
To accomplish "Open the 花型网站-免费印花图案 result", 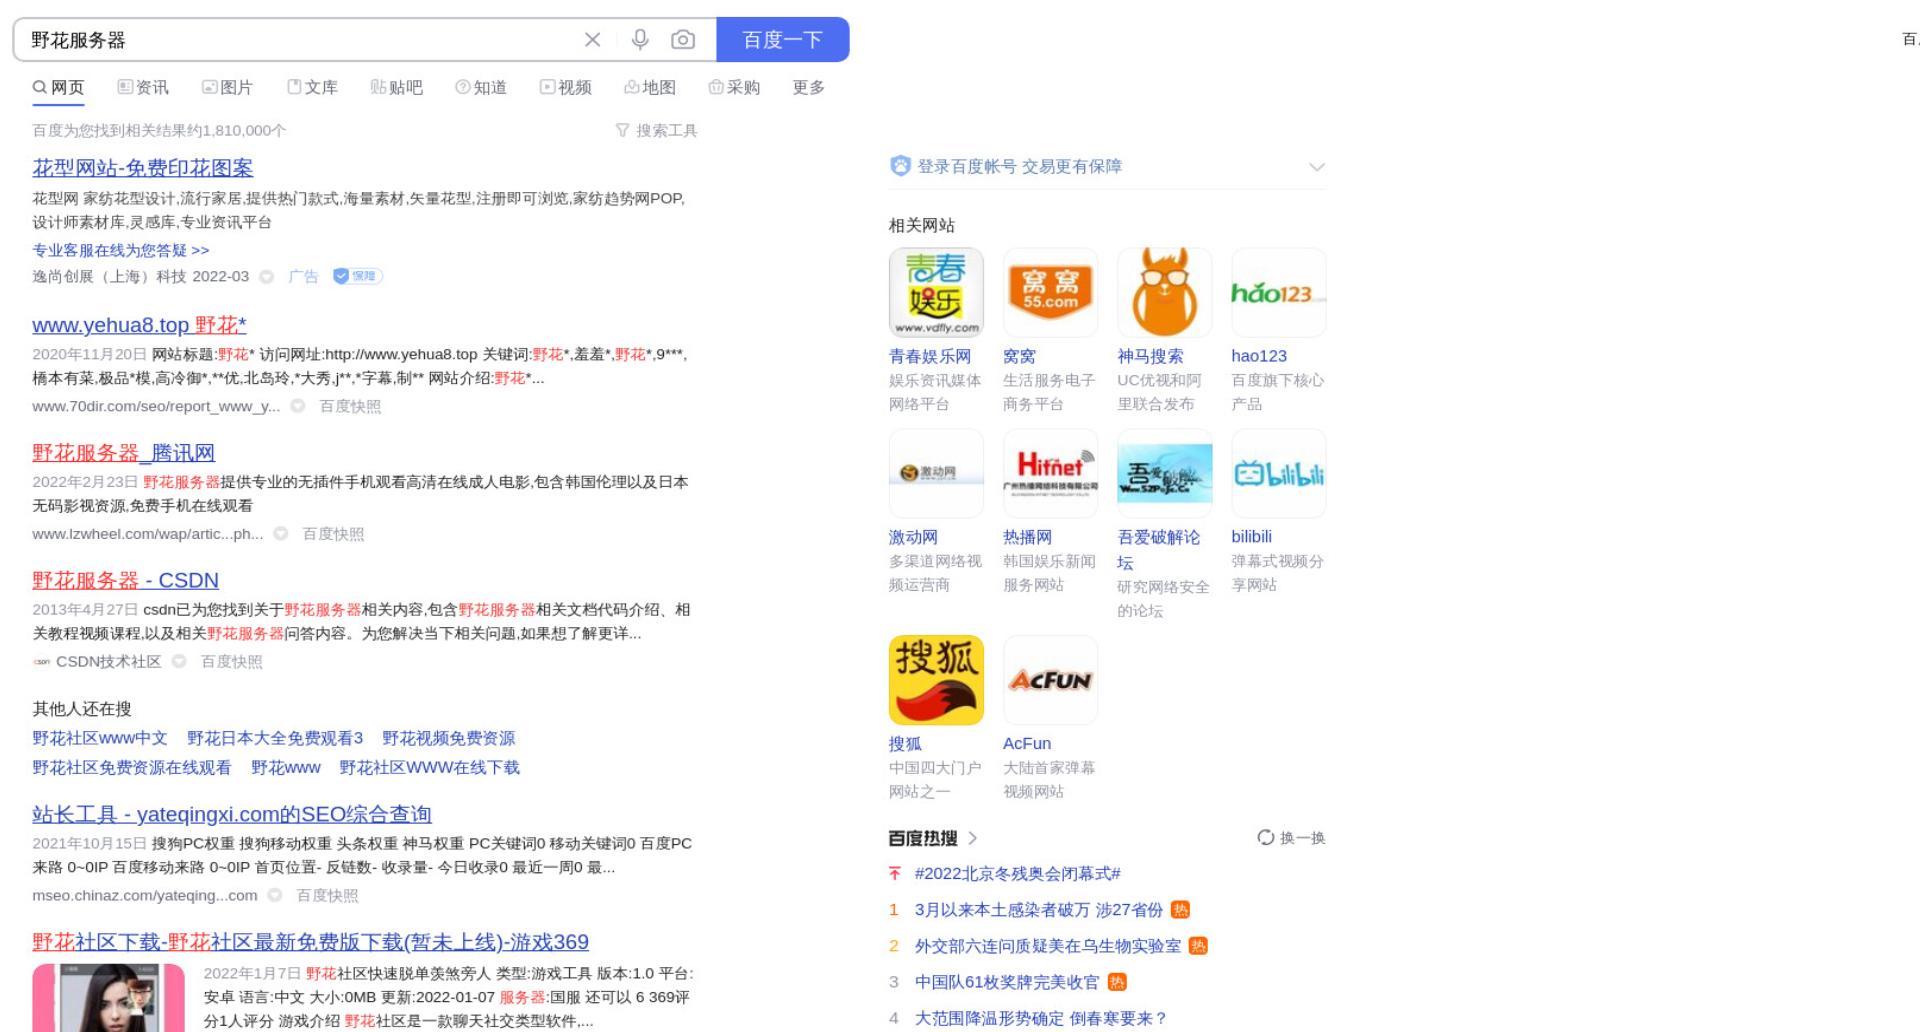I will click(142, 168).
